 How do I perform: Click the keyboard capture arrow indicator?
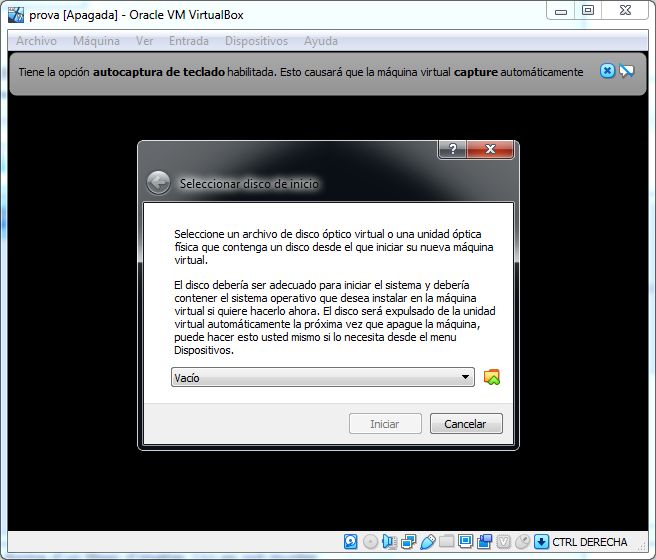click(x=541, y=541)
